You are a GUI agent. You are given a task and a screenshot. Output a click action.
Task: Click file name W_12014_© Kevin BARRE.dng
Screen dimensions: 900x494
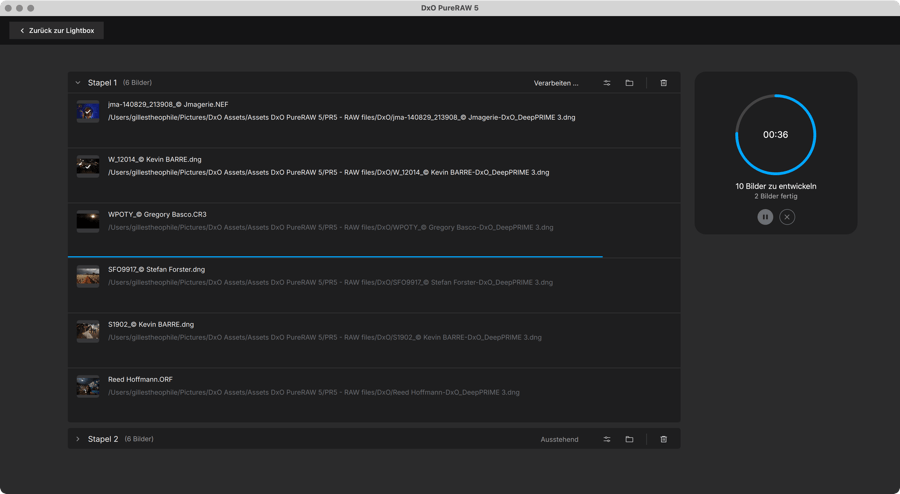[x=154, y=160]
